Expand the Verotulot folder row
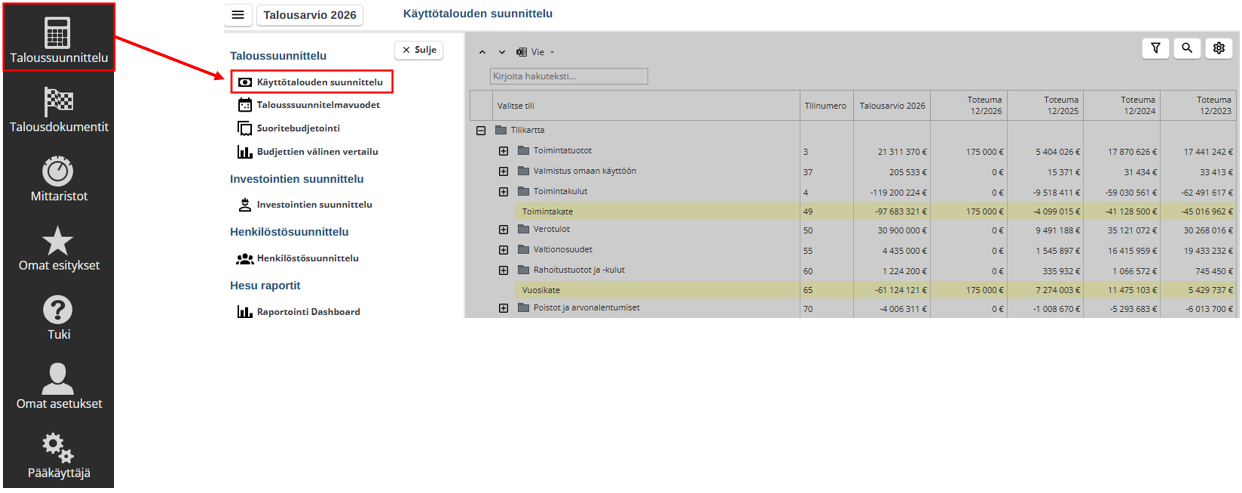Image resolution: width=1242 pixels, height=493 pixels. coord(504,230)
